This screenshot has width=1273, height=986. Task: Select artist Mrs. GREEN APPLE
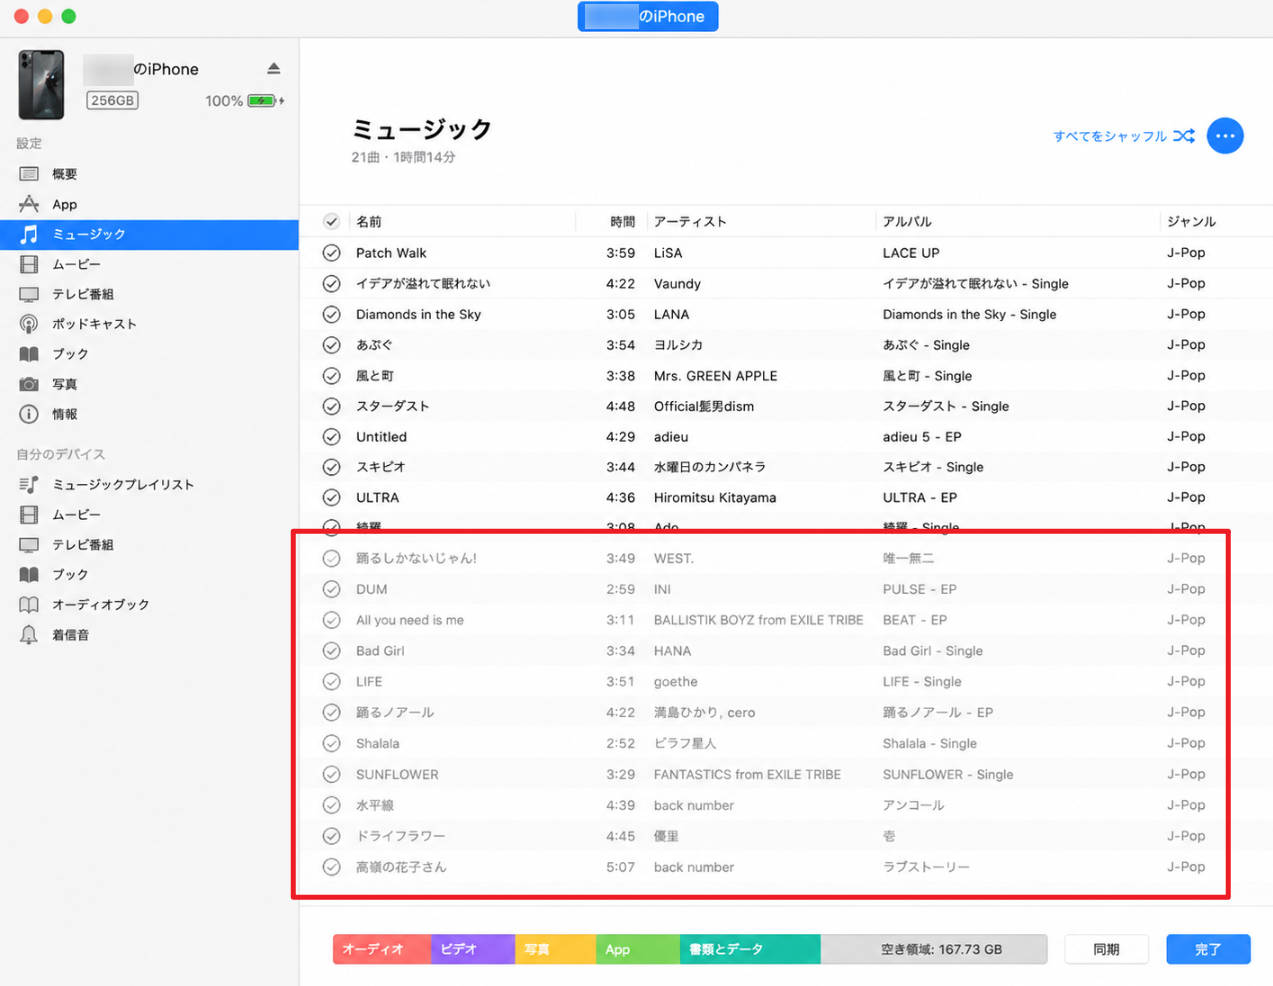tap(716, 376)
